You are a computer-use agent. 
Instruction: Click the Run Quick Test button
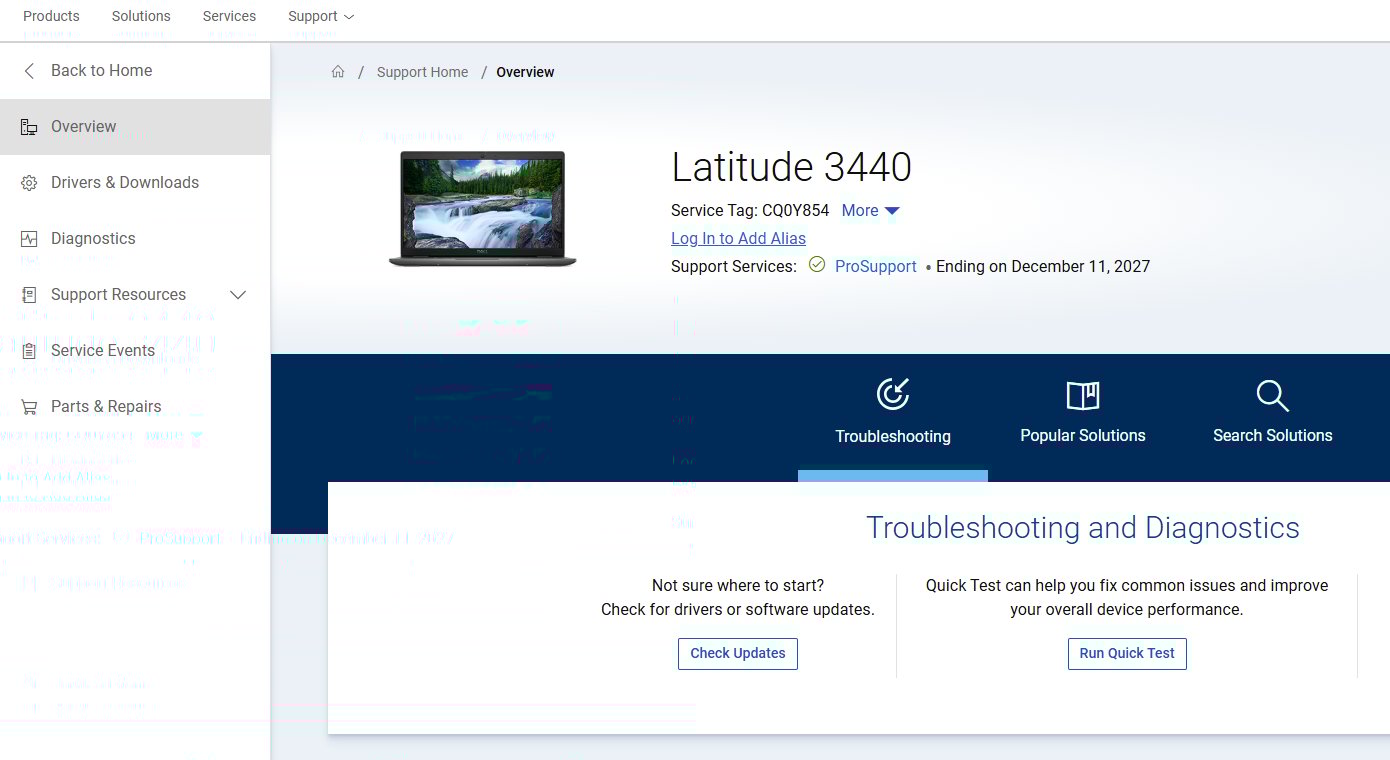point(1127,653)
